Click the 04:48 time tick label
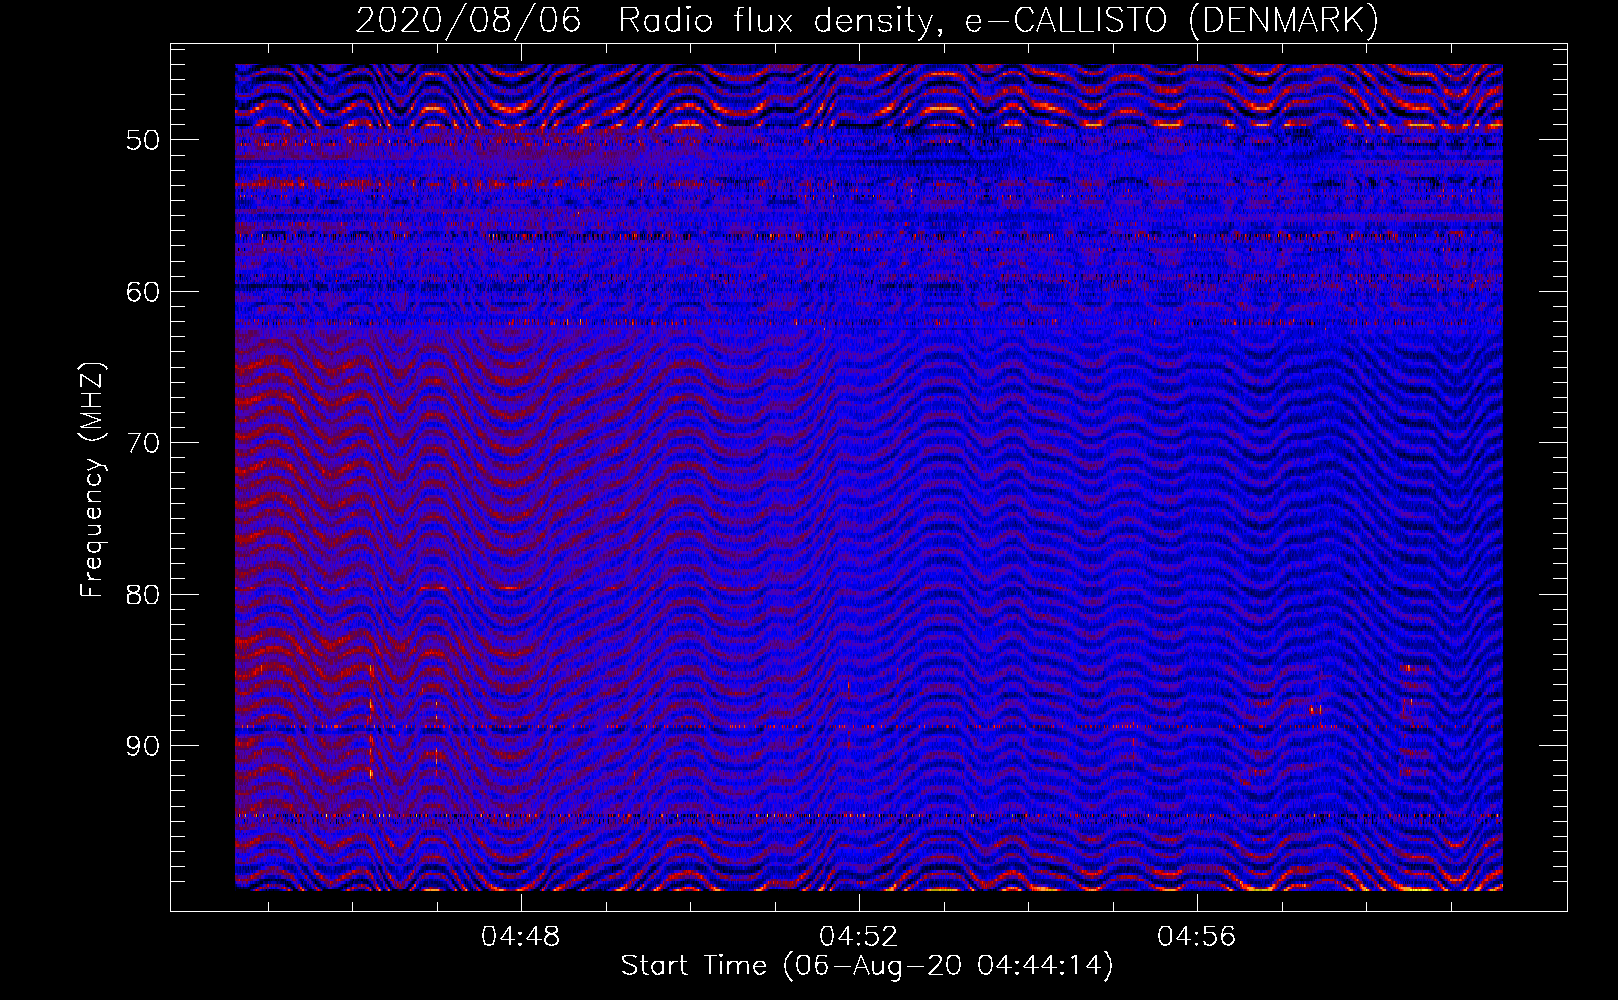The height and width of the screenshot is (1000, 1618). click(520, 937)
